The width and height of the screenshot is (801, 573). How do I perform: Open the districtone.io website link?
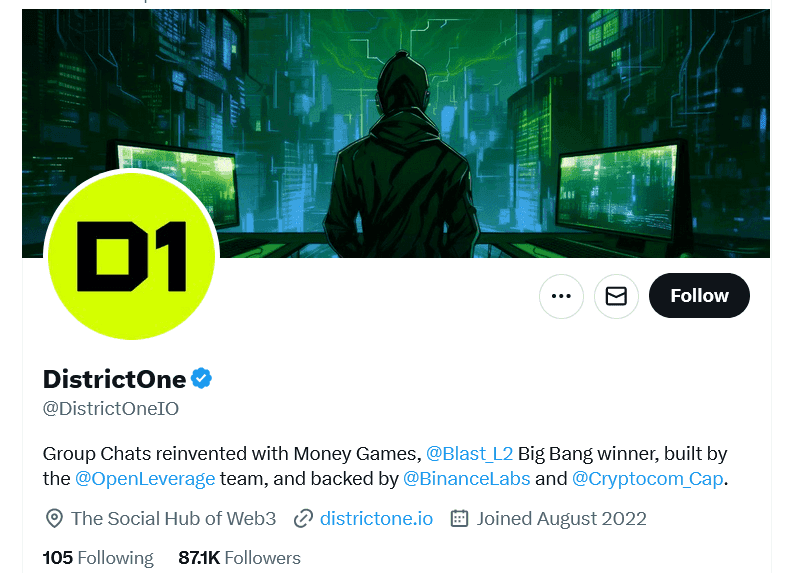(377, 518)
